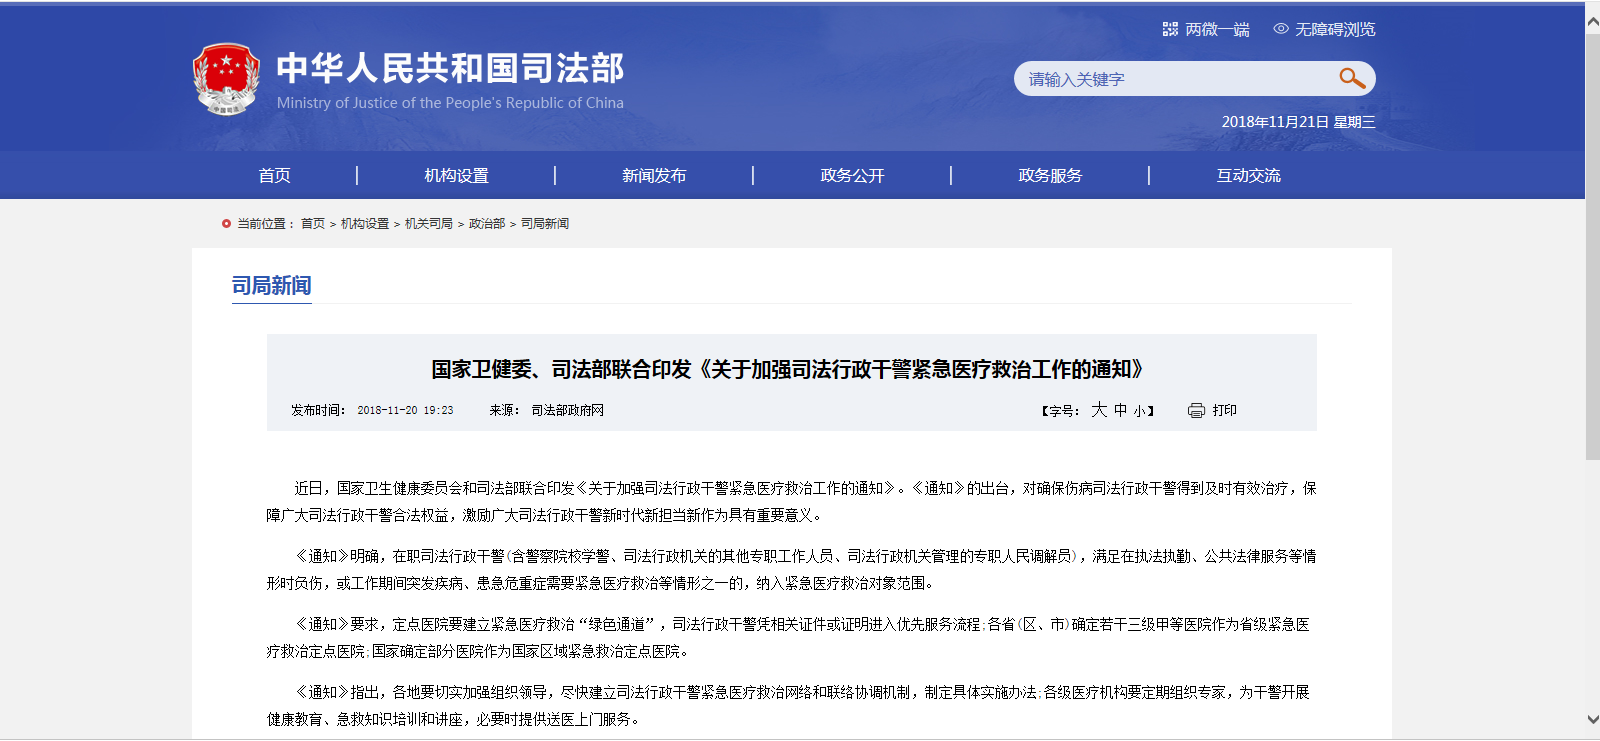The height and width of the screenshot is (741, 1600).
Task: Click the 打印 print link
Action: click(1225, 410)
